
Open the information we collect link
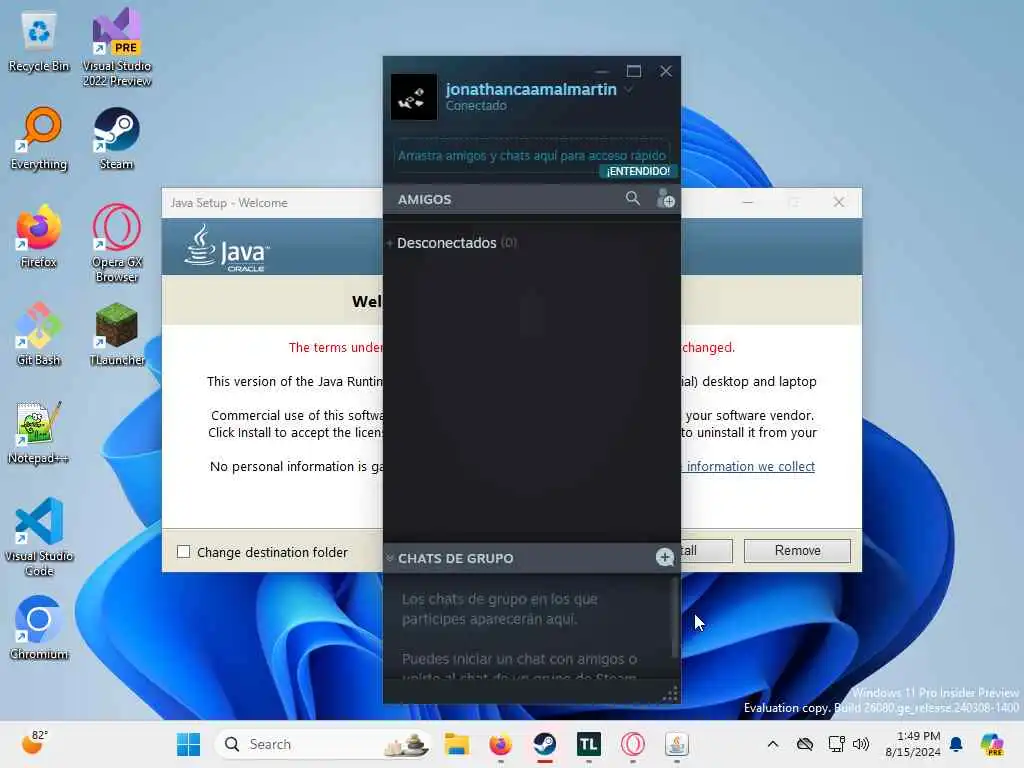coord(748,466)
